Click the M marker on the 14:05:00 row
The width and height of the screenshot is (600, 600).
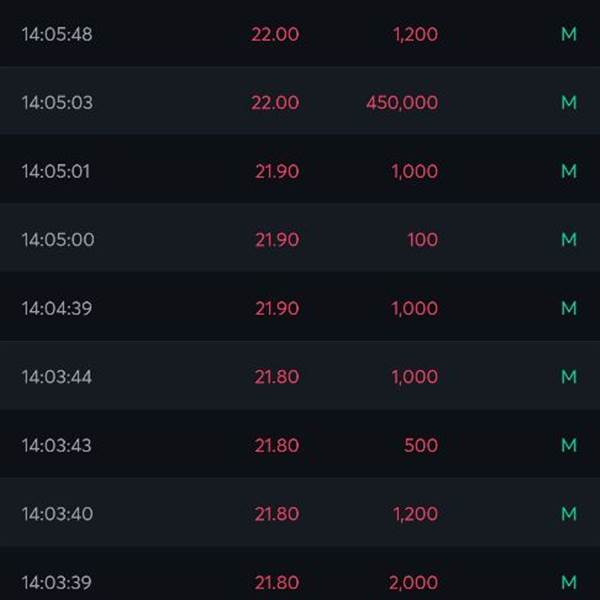569,240
